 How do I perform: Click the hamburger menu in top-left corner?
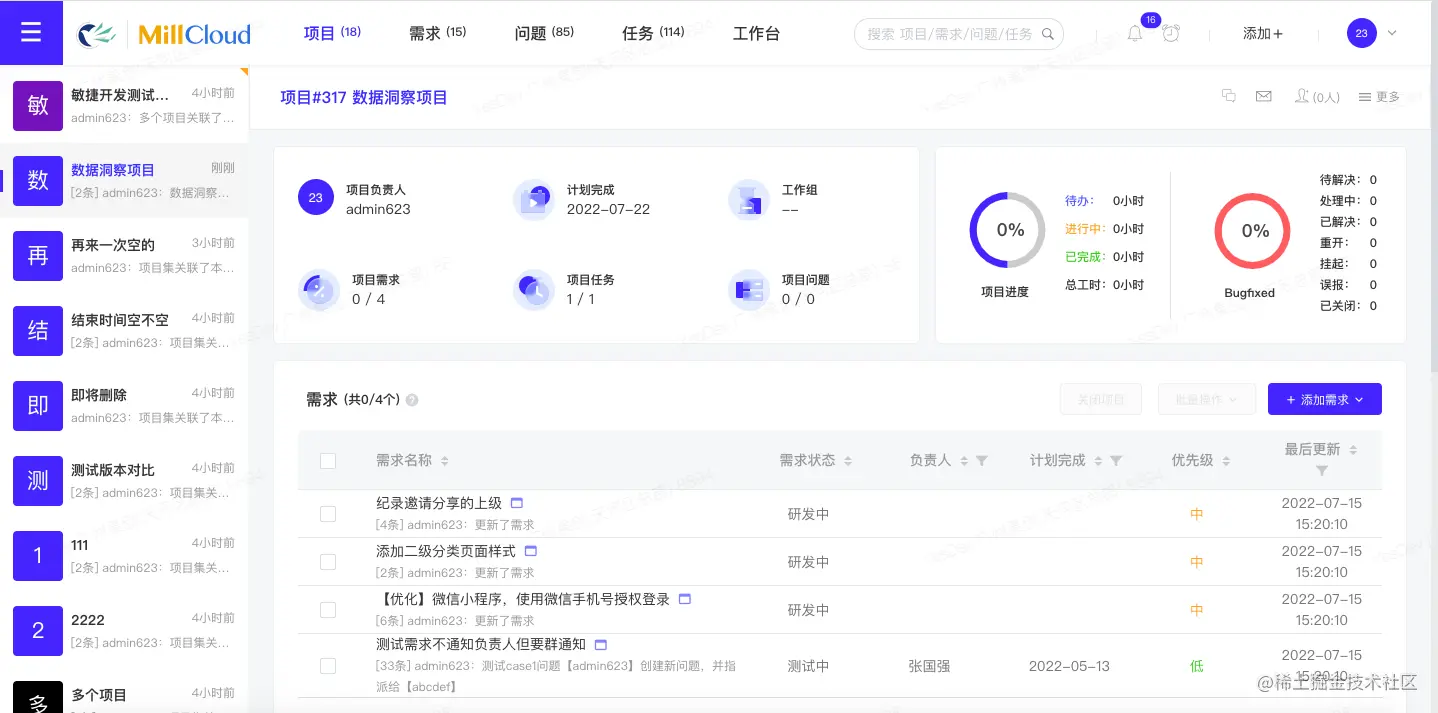[31, 31]
